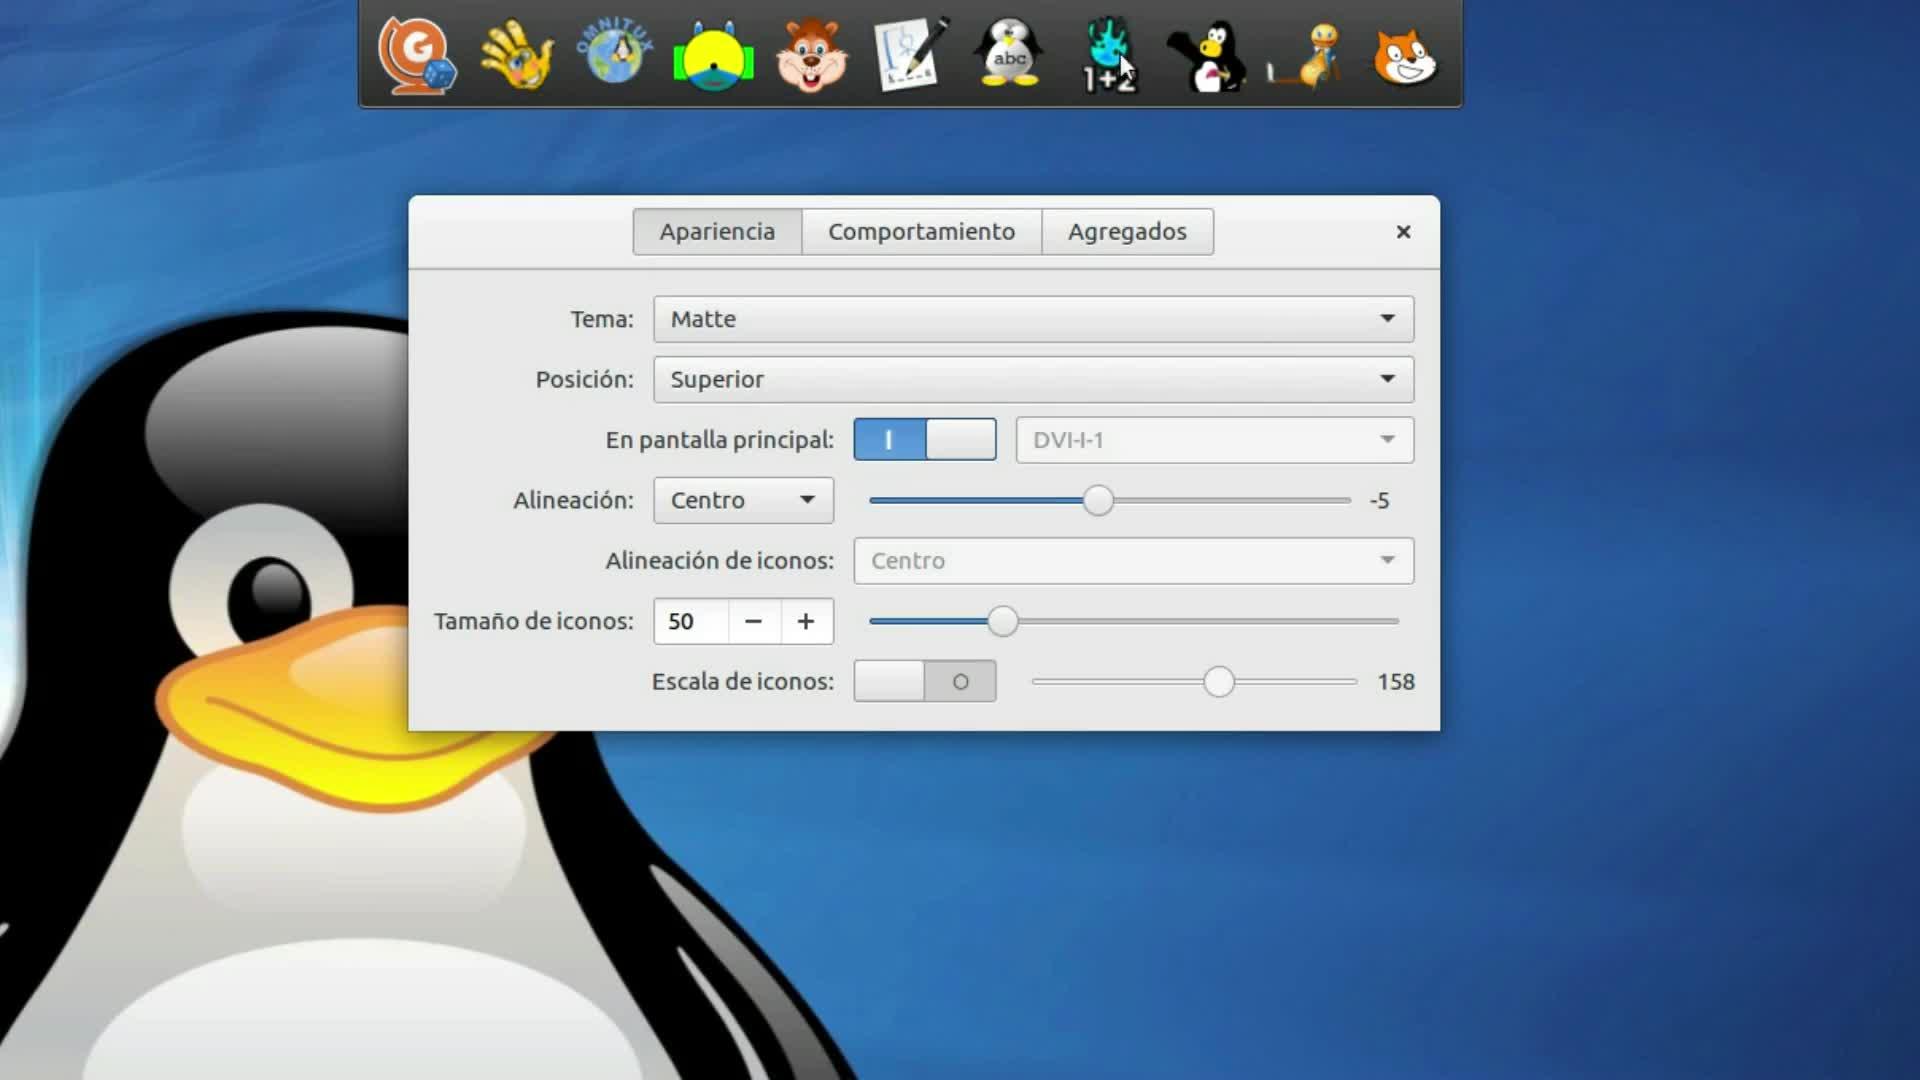
Task: Open the Alineación Centro dropdown
Action: [x=743, y=500]
